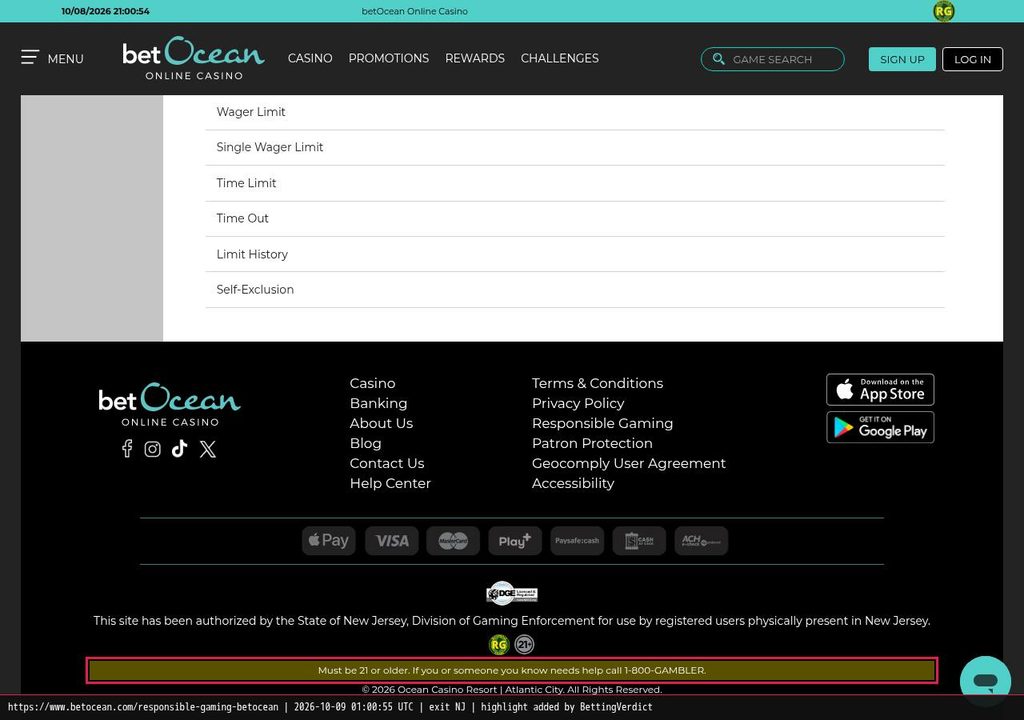Click the VISA payment icon
Image resolution: width=1024 pixels, height=720 pixels.
click(392, 541)
